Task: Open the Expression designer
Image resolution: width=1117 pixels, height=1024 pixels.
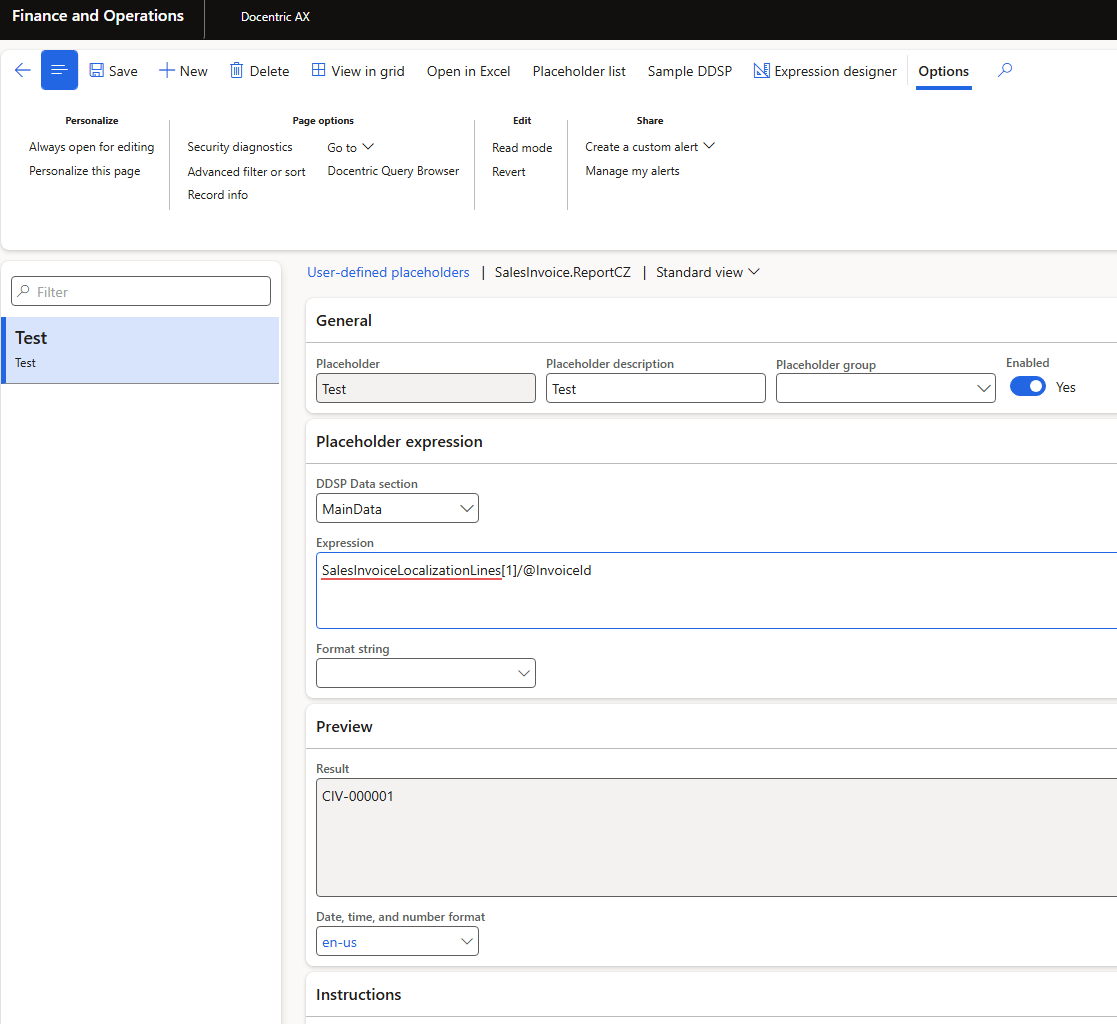Action: tap(825, 71)
